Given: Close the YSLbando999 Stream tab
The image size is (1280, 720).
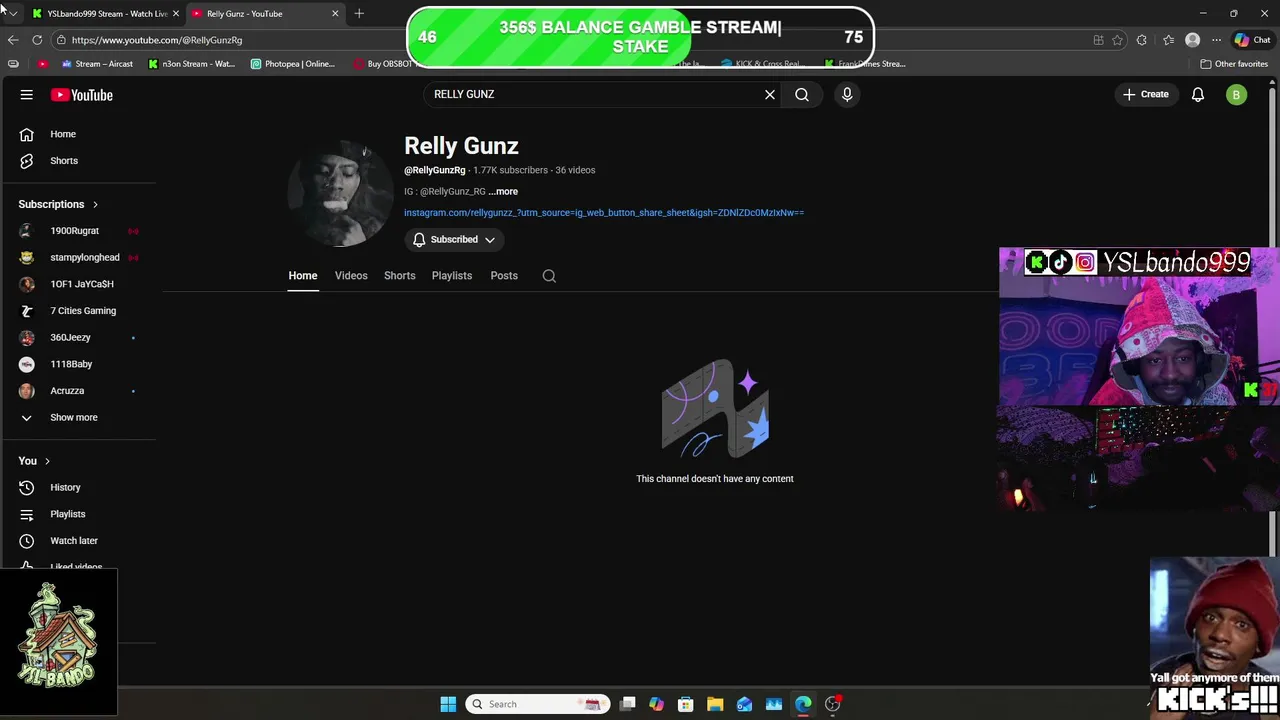Looking at the screenshot, I should (175, 14).
